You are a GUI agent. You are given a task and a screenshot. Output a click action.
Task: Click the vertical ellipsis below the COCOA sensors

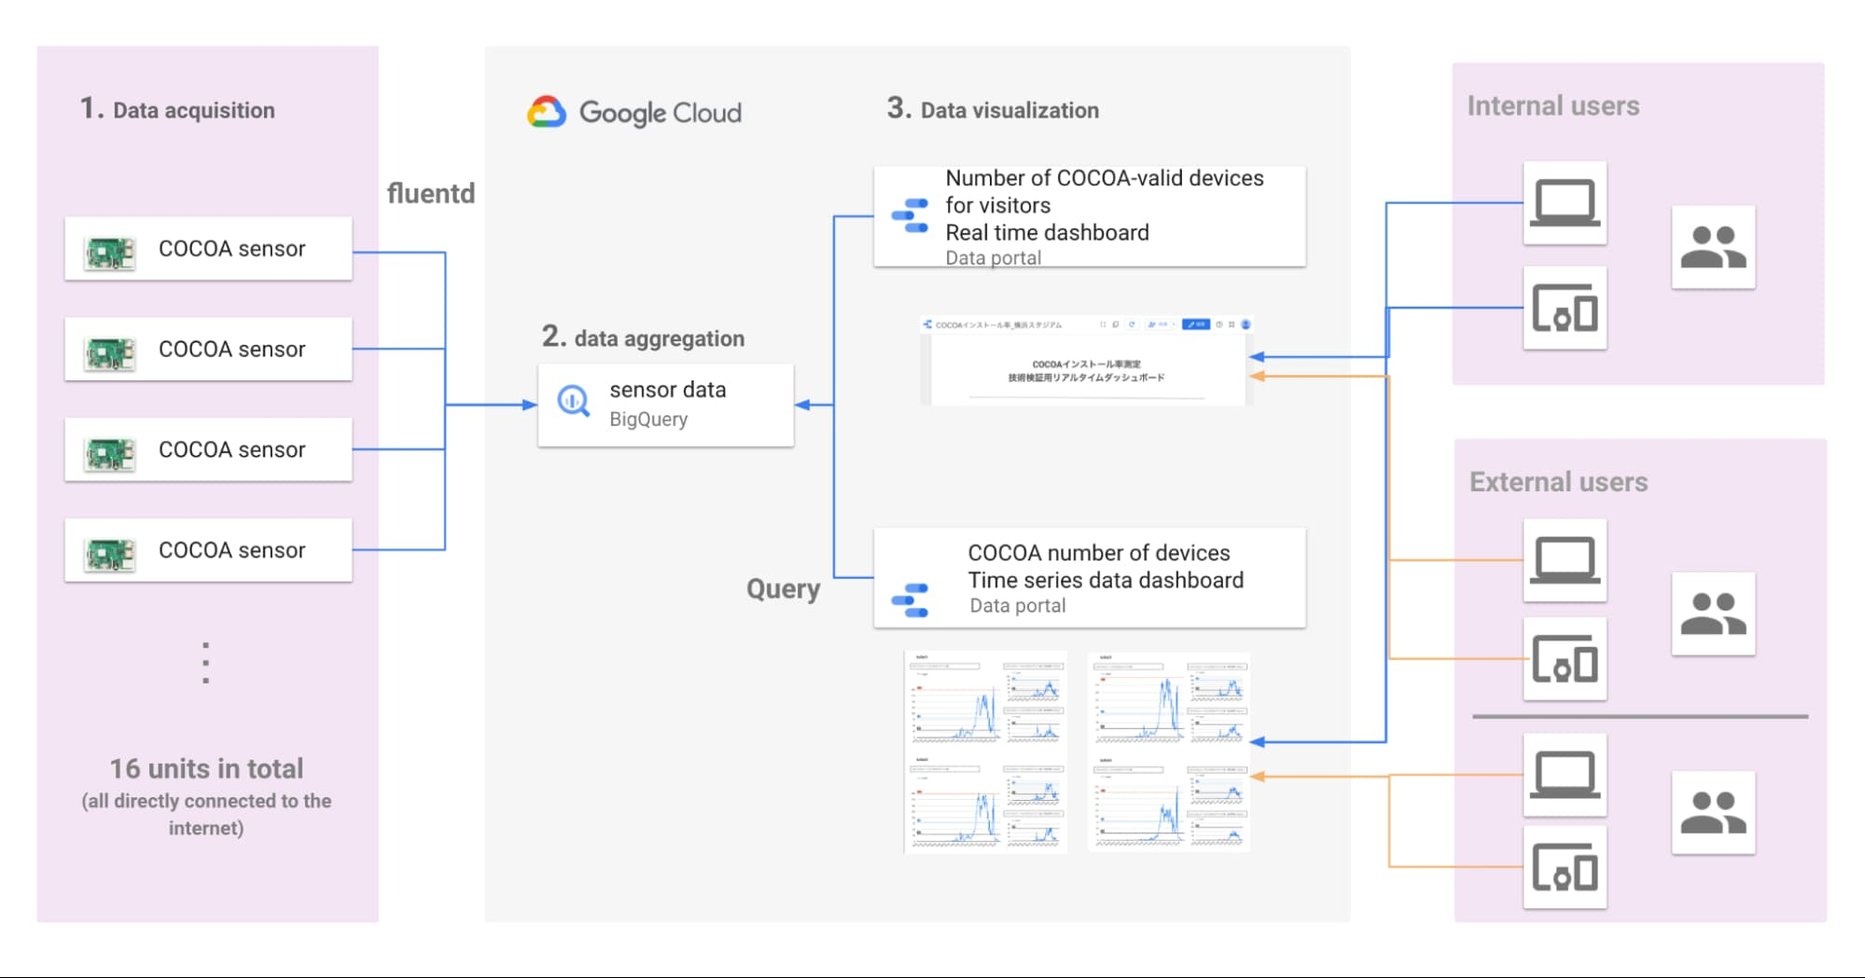click(206, 663)
